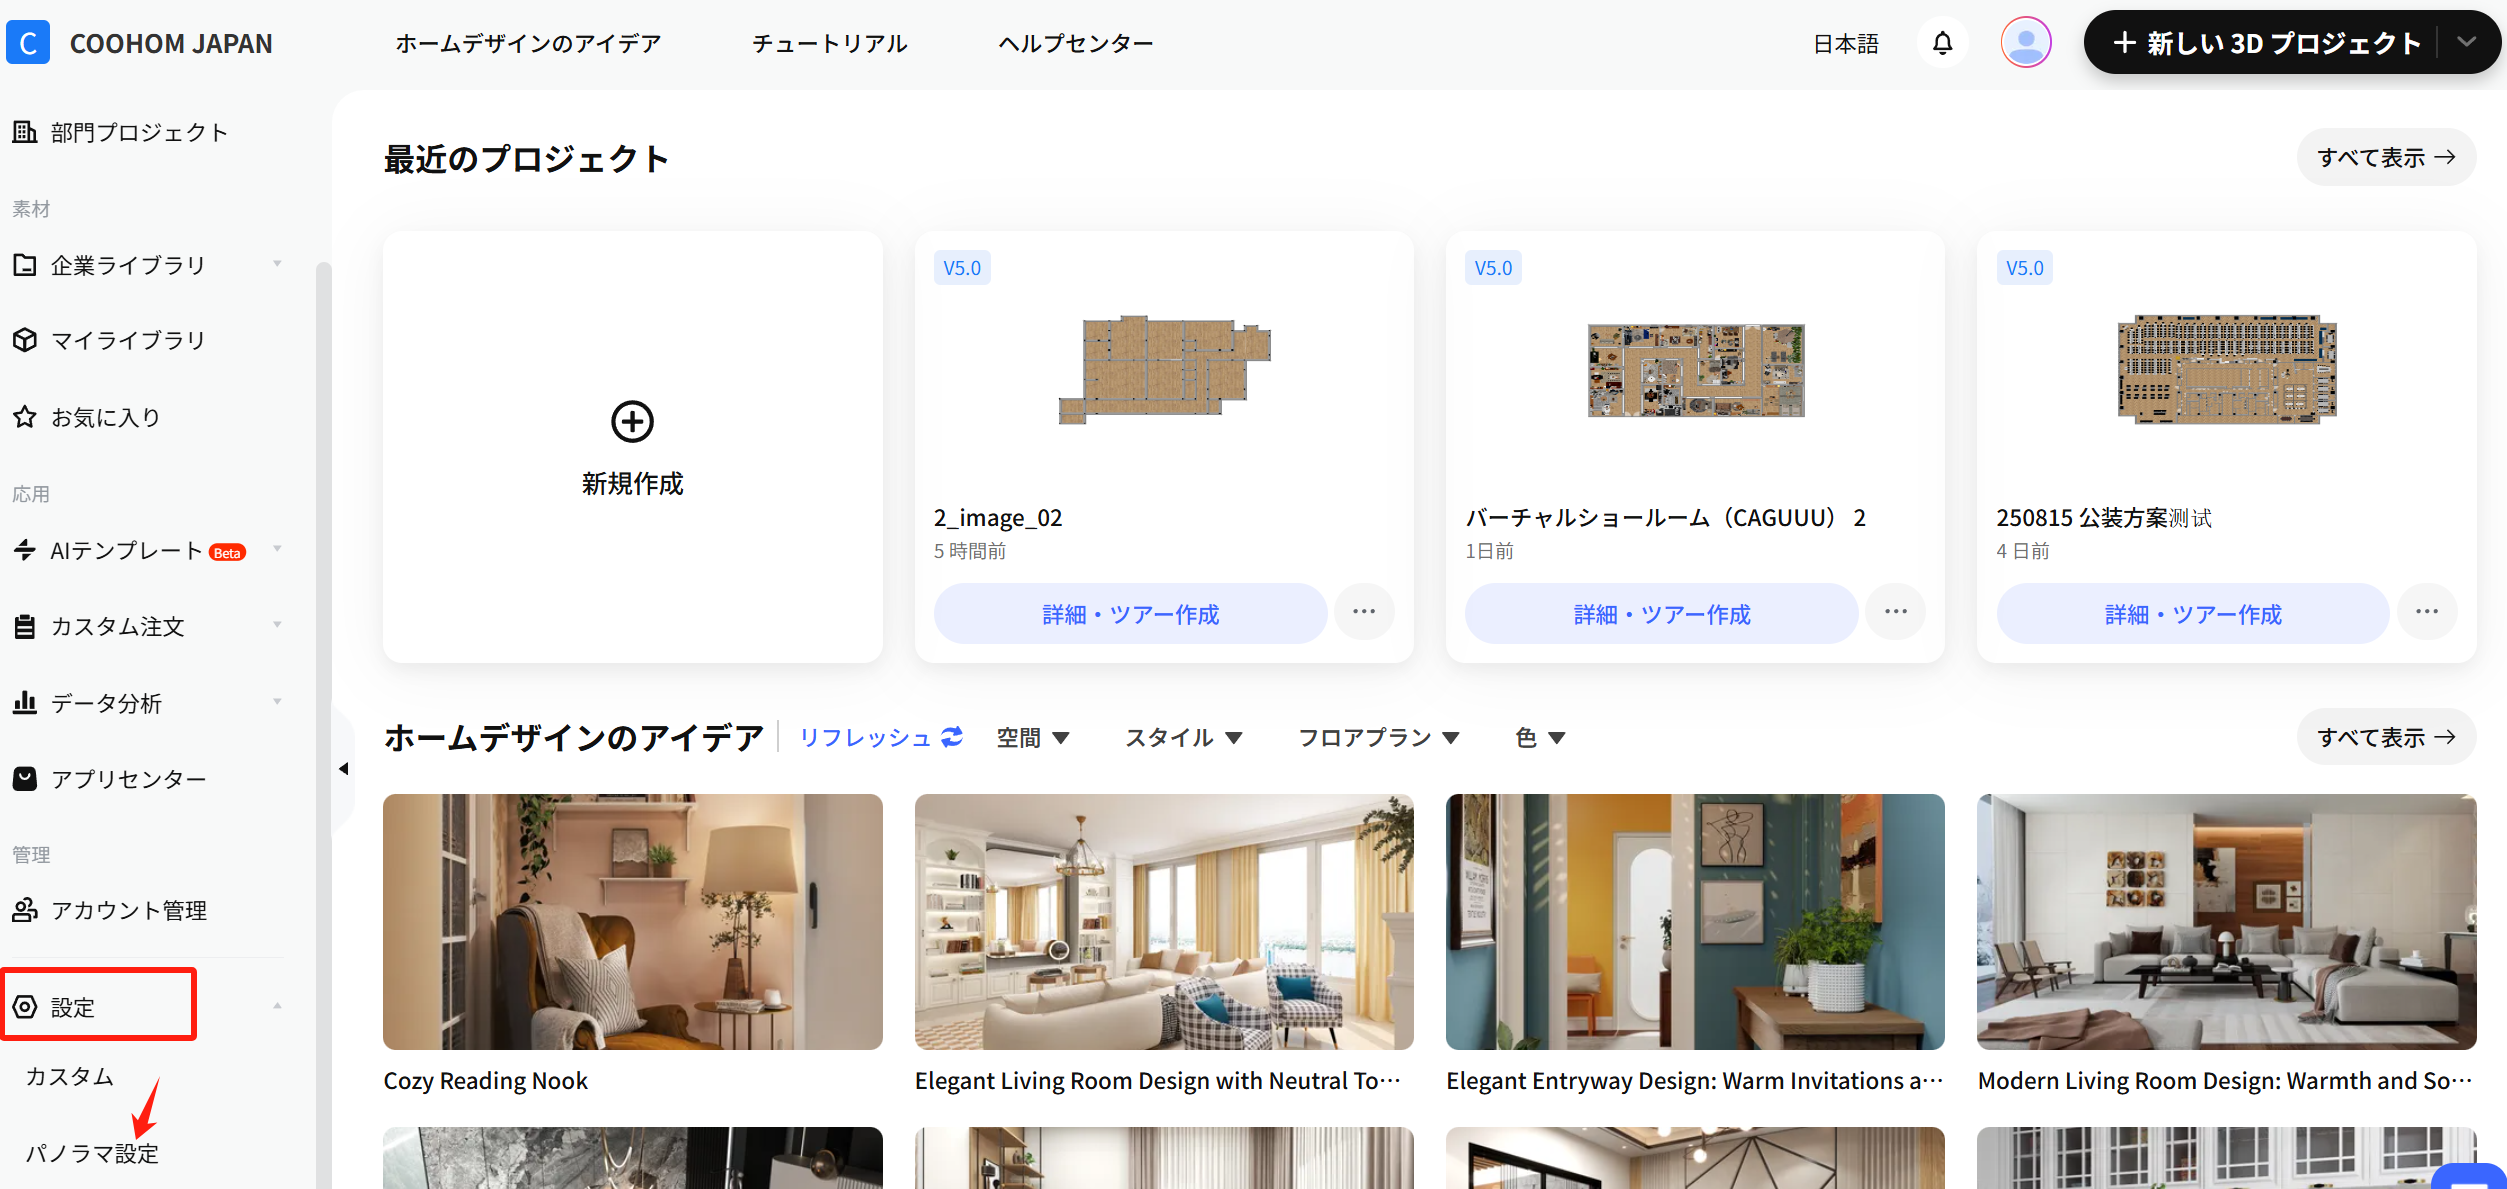Open ホームデザインのアイデア in top navigation
This screenshot has width=2507, height=1189.
528,43
